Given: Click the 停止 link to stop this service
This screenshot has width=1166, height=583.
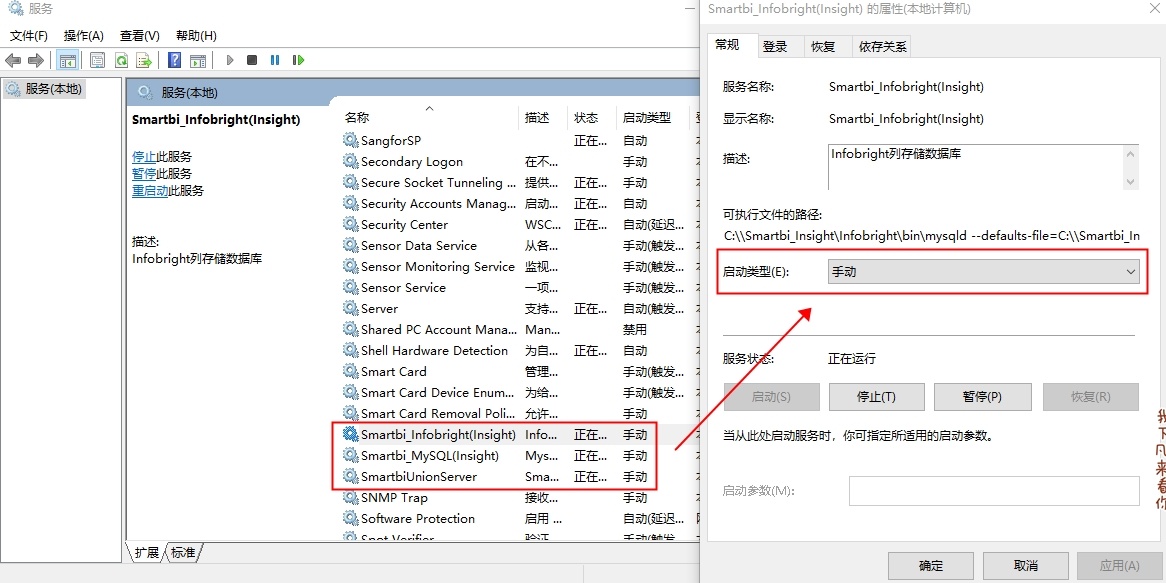Looking at the screenshot, I should (144, 157).
